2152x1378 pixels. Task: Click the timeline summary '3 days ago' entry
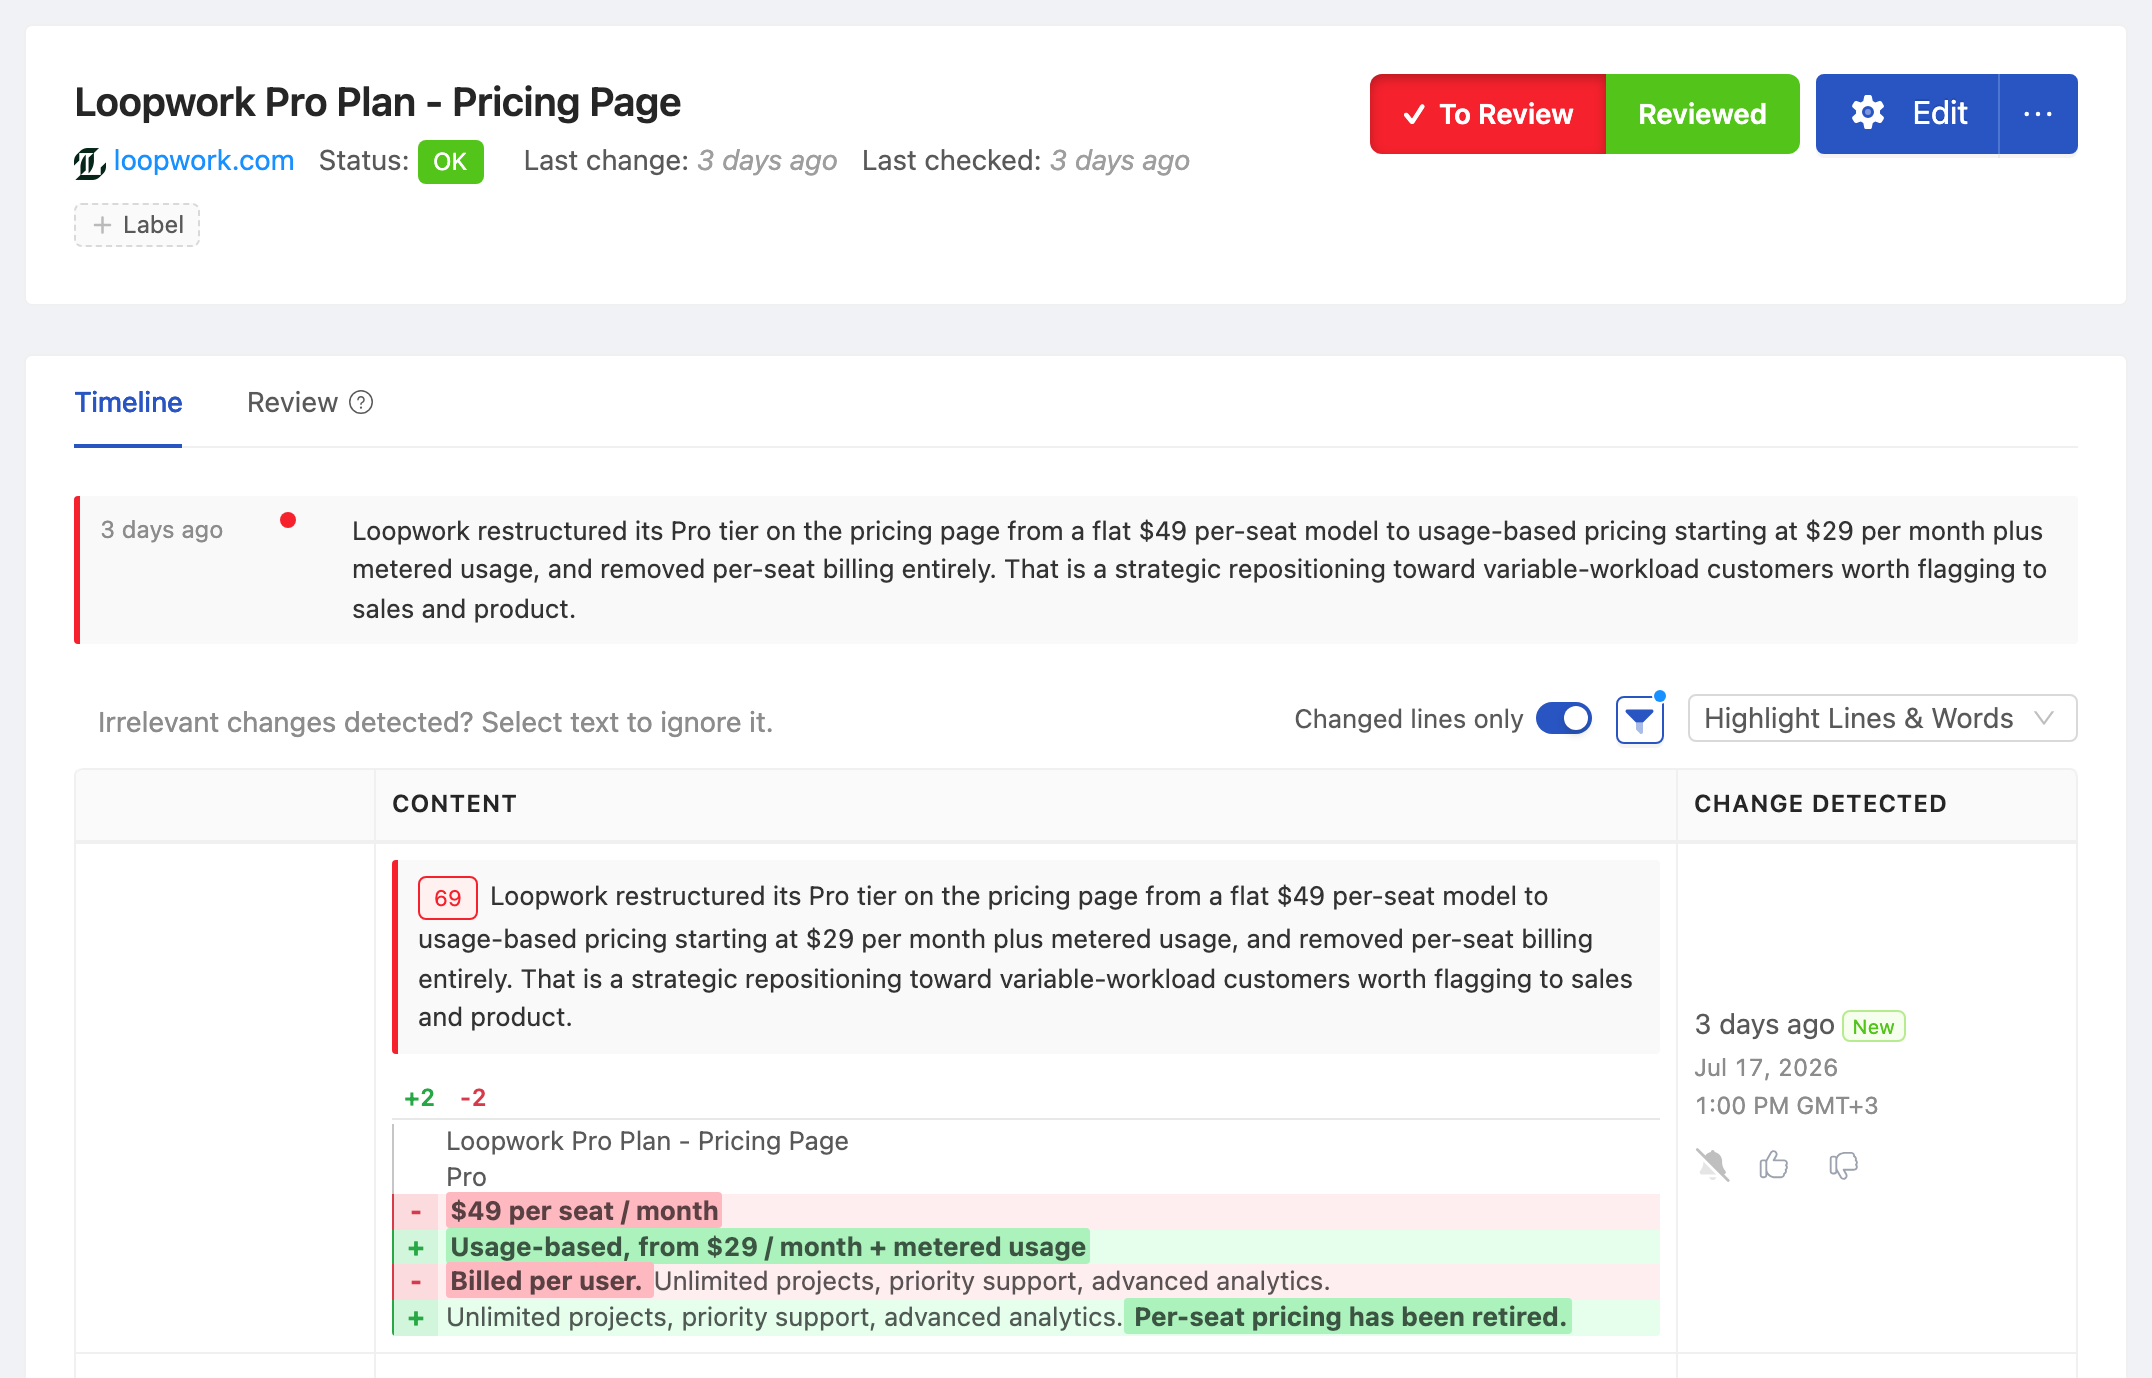click(x=162, y=530)
